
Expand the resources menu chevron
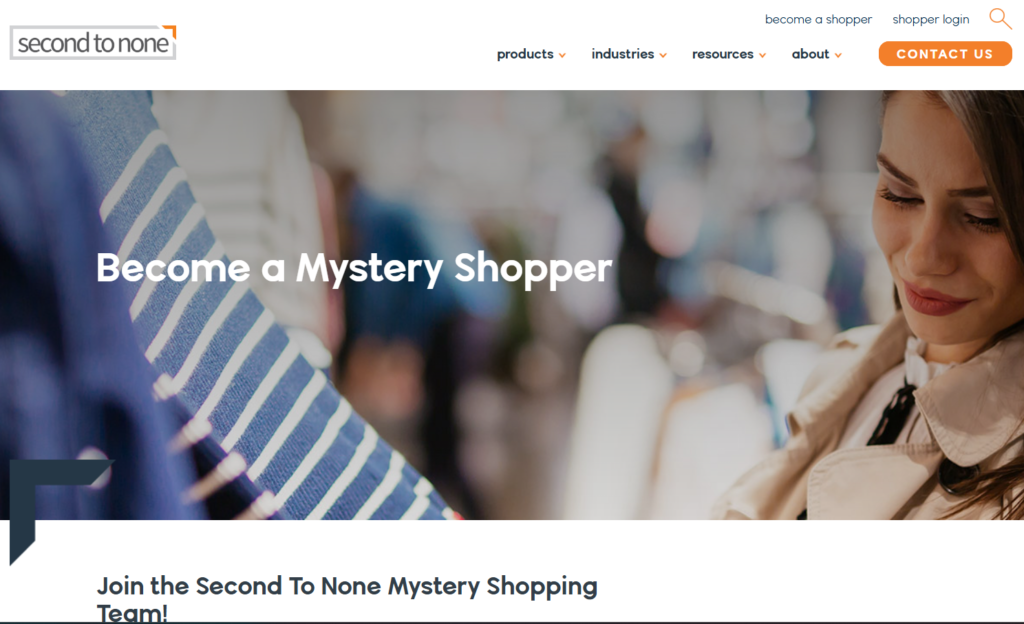[x=762, y=55]
